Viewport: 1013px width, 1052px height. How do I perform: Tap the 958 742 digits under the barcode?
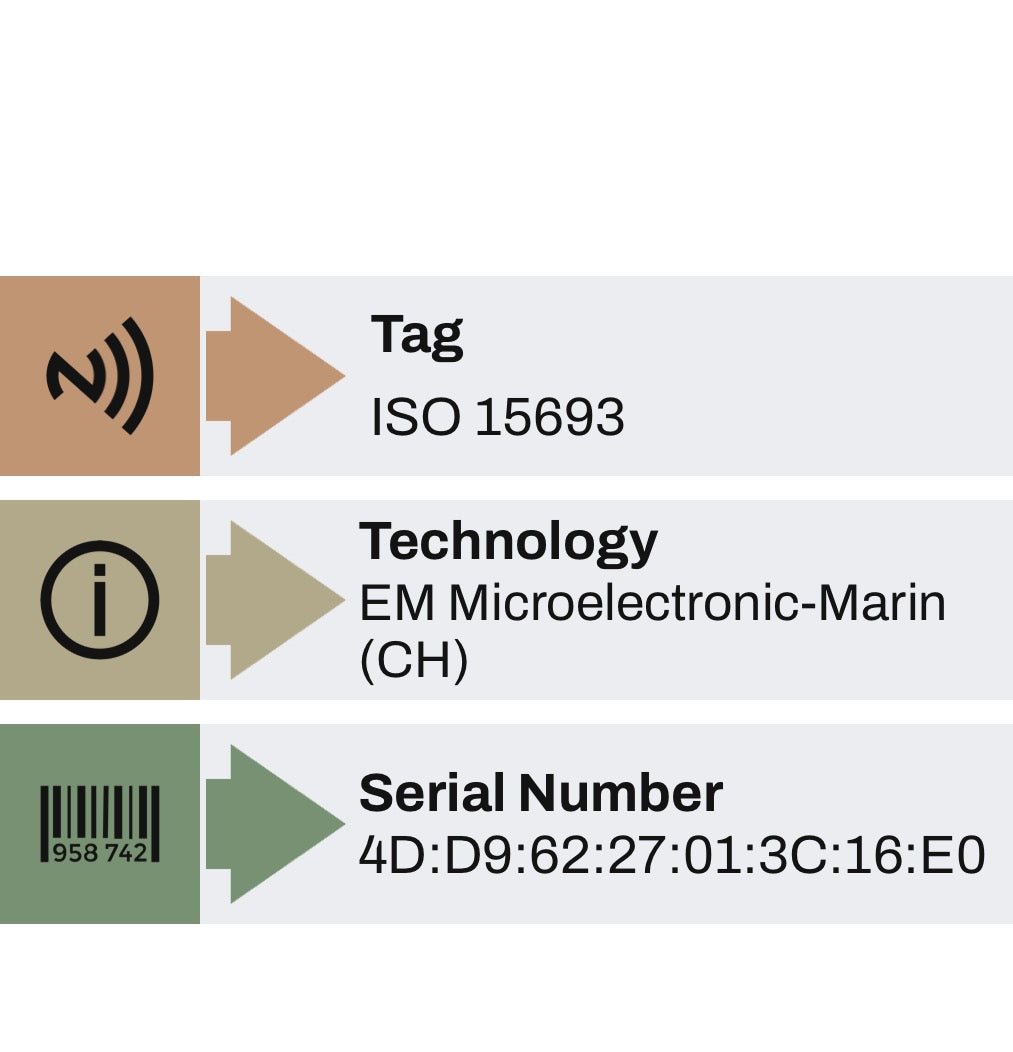(100, 853)
